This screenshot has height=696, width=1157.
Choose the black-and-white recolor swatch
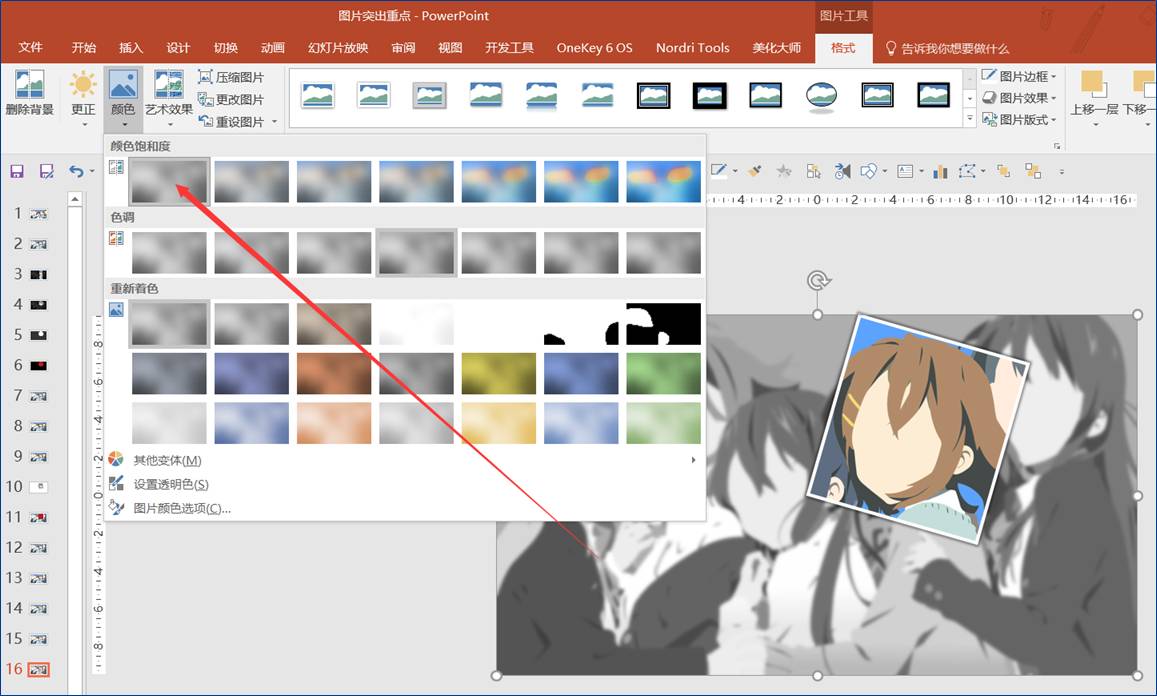click(x=663, y=323)
